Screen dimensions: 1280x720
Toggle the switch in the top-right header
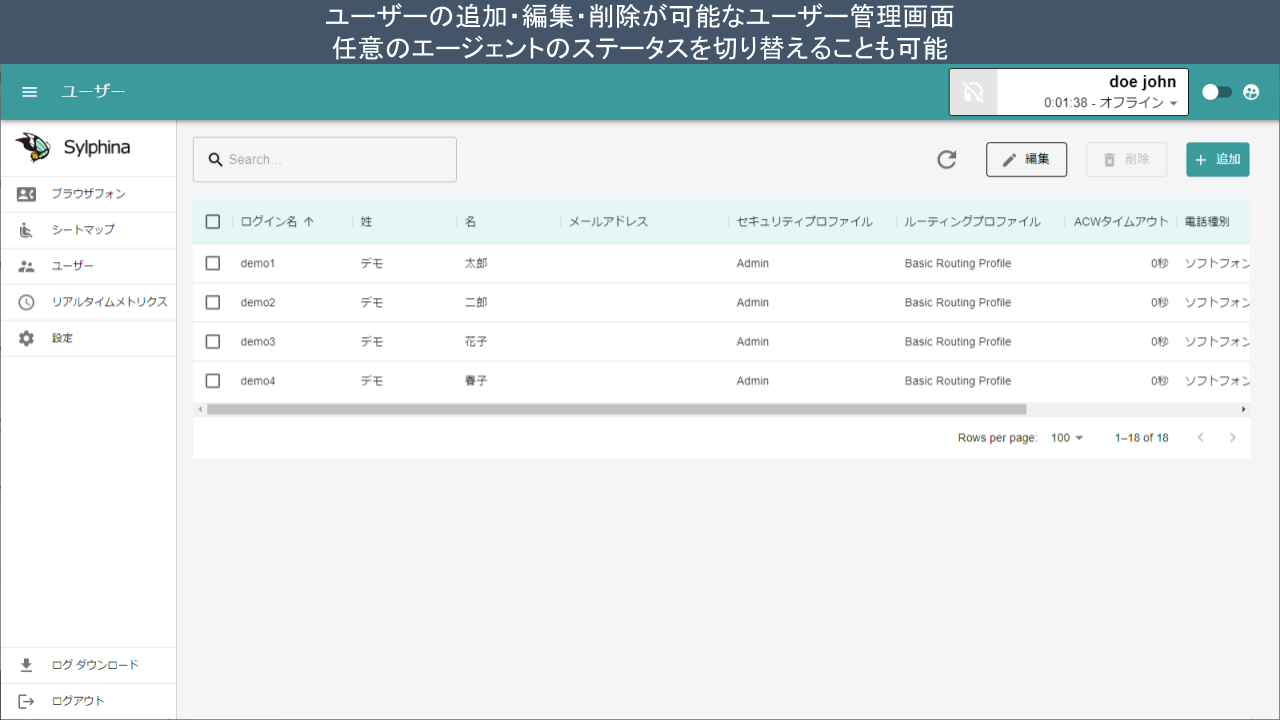pos(1216,92)
